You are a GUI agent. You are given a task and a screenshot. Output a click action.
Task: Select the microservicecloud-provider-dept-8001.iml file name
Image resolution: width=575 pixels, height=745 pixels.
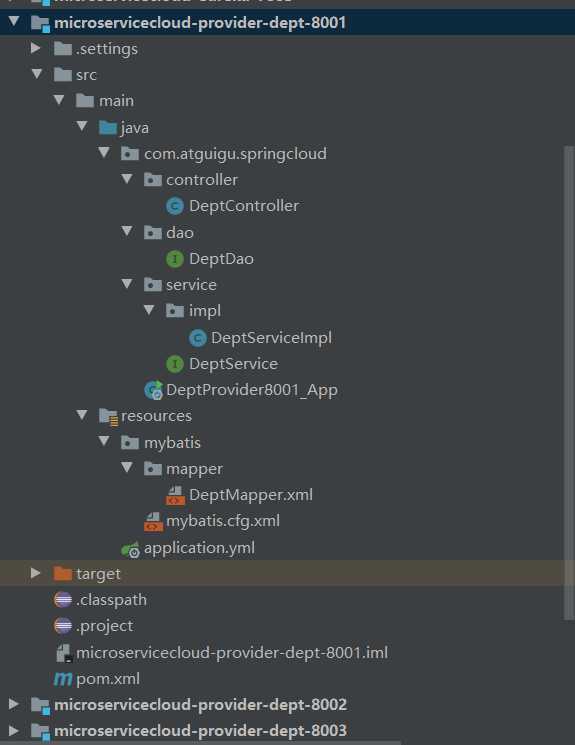point(232,653)
